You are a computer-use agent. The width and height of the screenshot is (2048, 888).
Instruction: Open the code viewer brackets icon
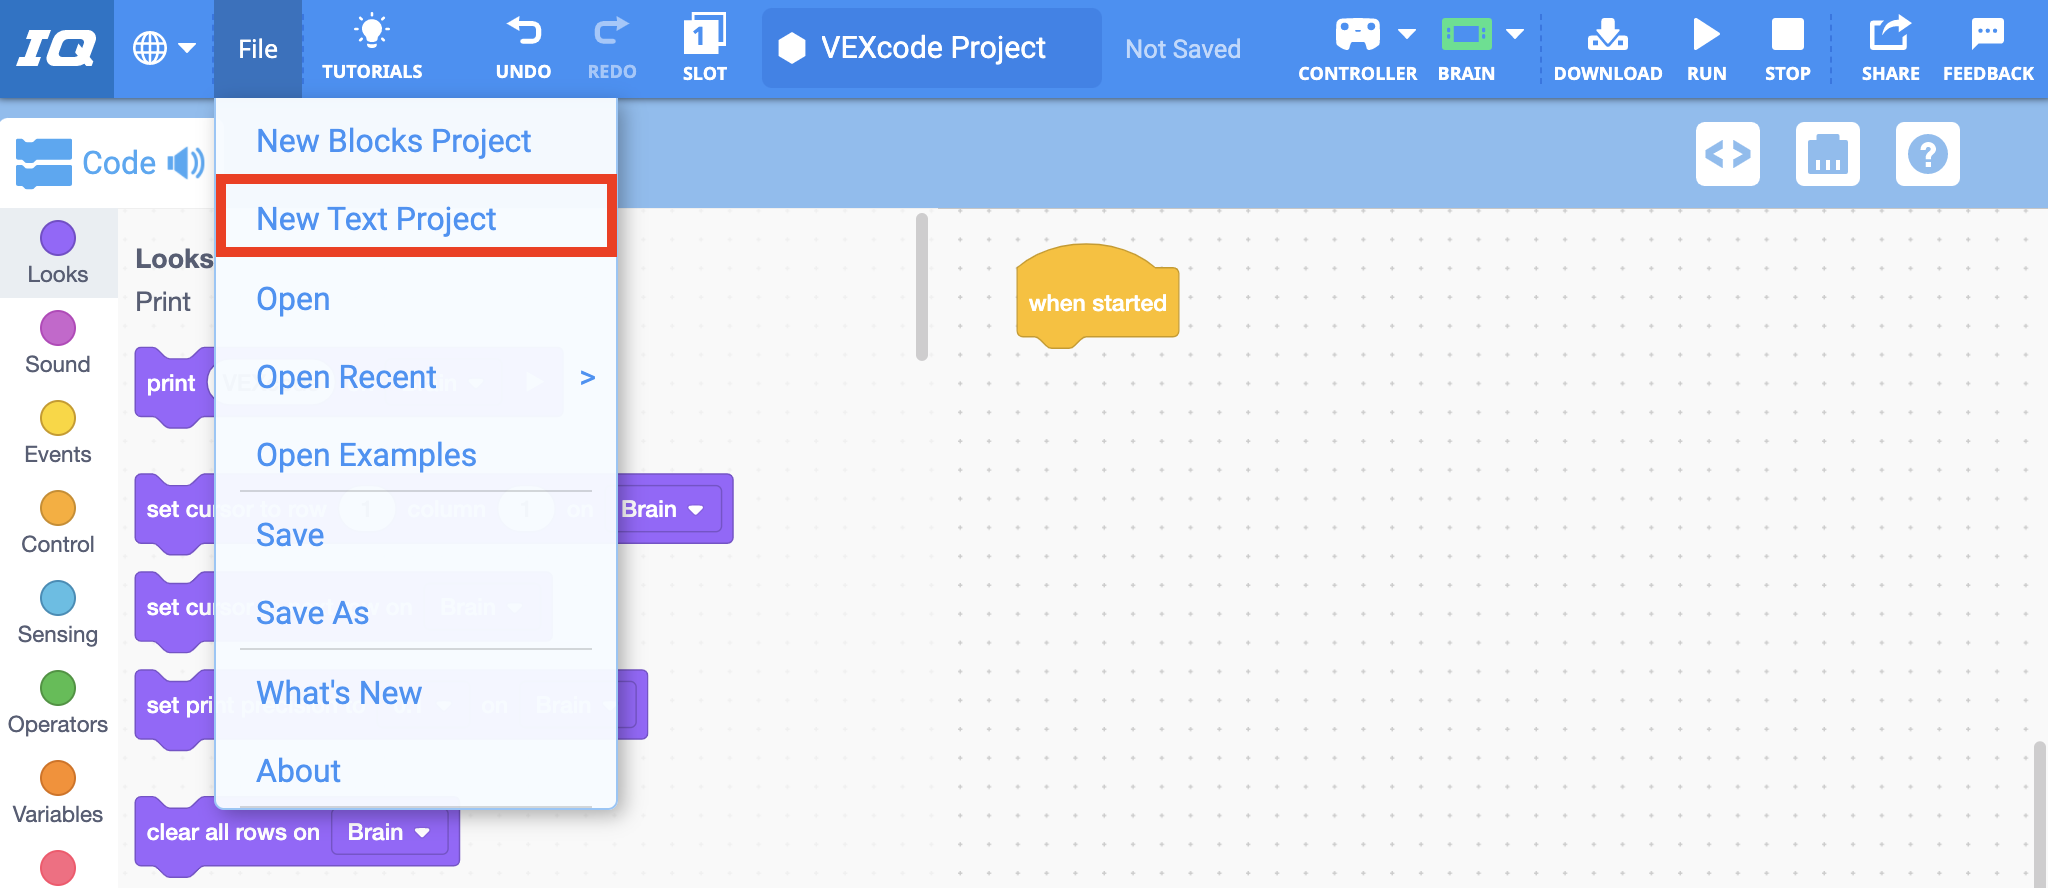coord(1727,154)
